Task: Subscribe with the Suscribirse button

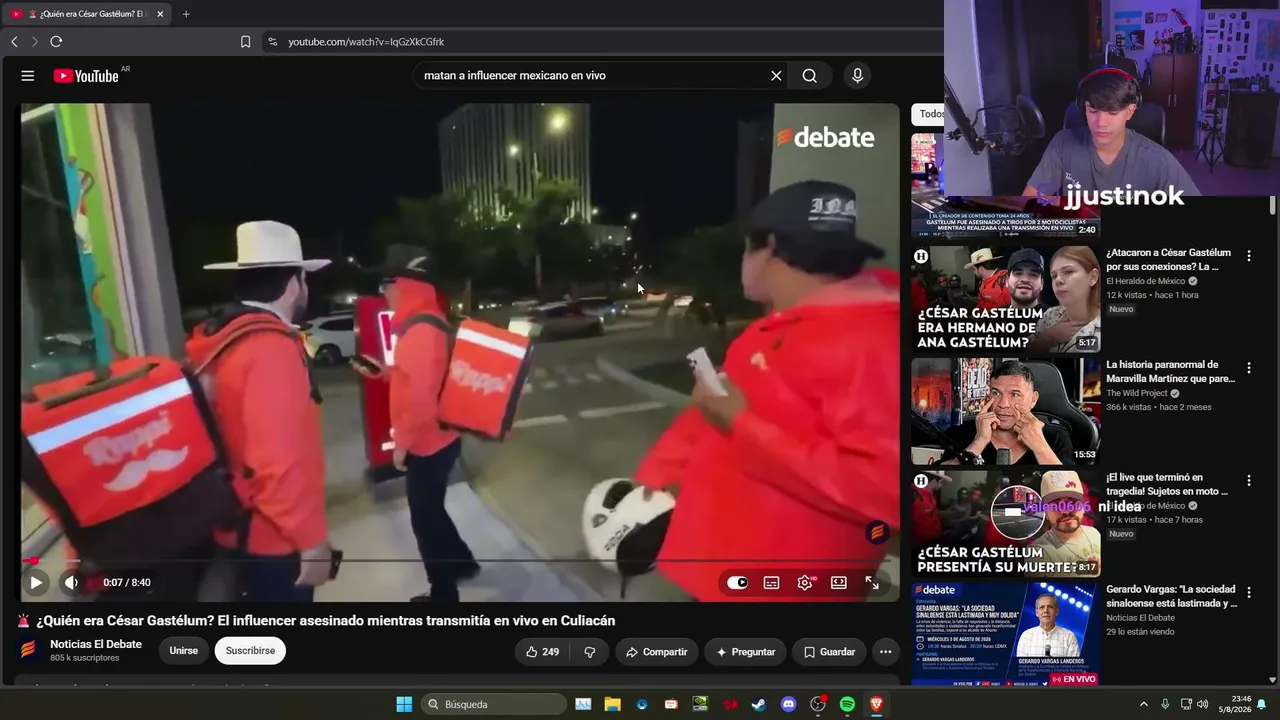Action: (250, 651)
